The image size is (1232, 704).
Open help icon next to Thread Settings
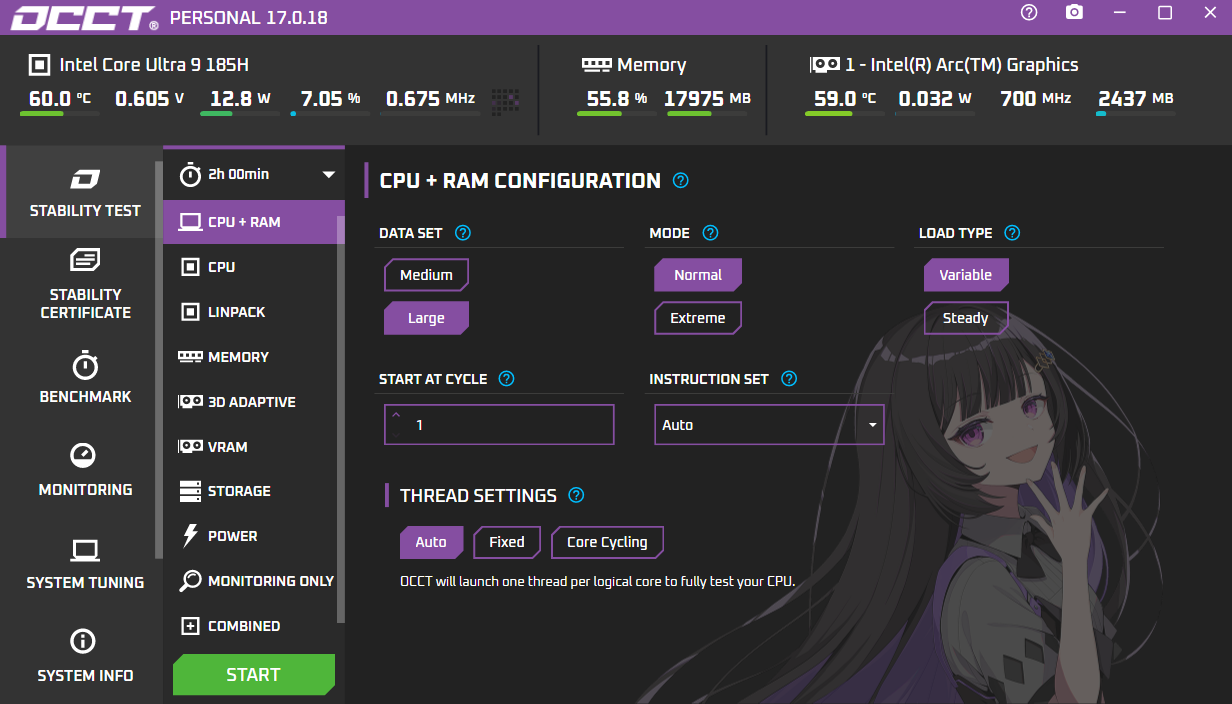[576, 495]
